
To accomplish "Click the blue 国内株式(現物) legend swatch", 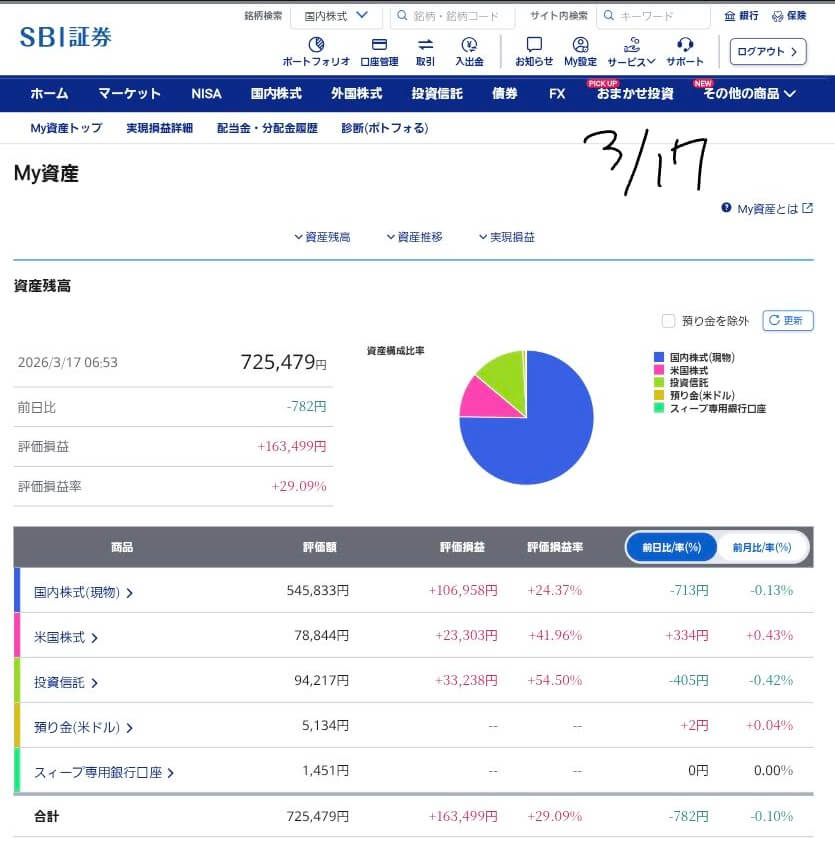I will pos(658,357).
